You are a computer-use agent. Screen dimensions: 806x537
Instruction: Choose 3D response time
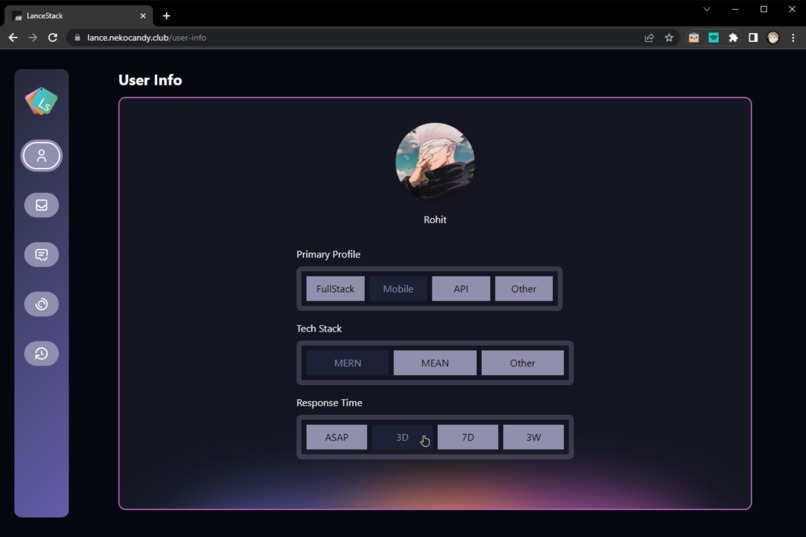click(402, 437)
